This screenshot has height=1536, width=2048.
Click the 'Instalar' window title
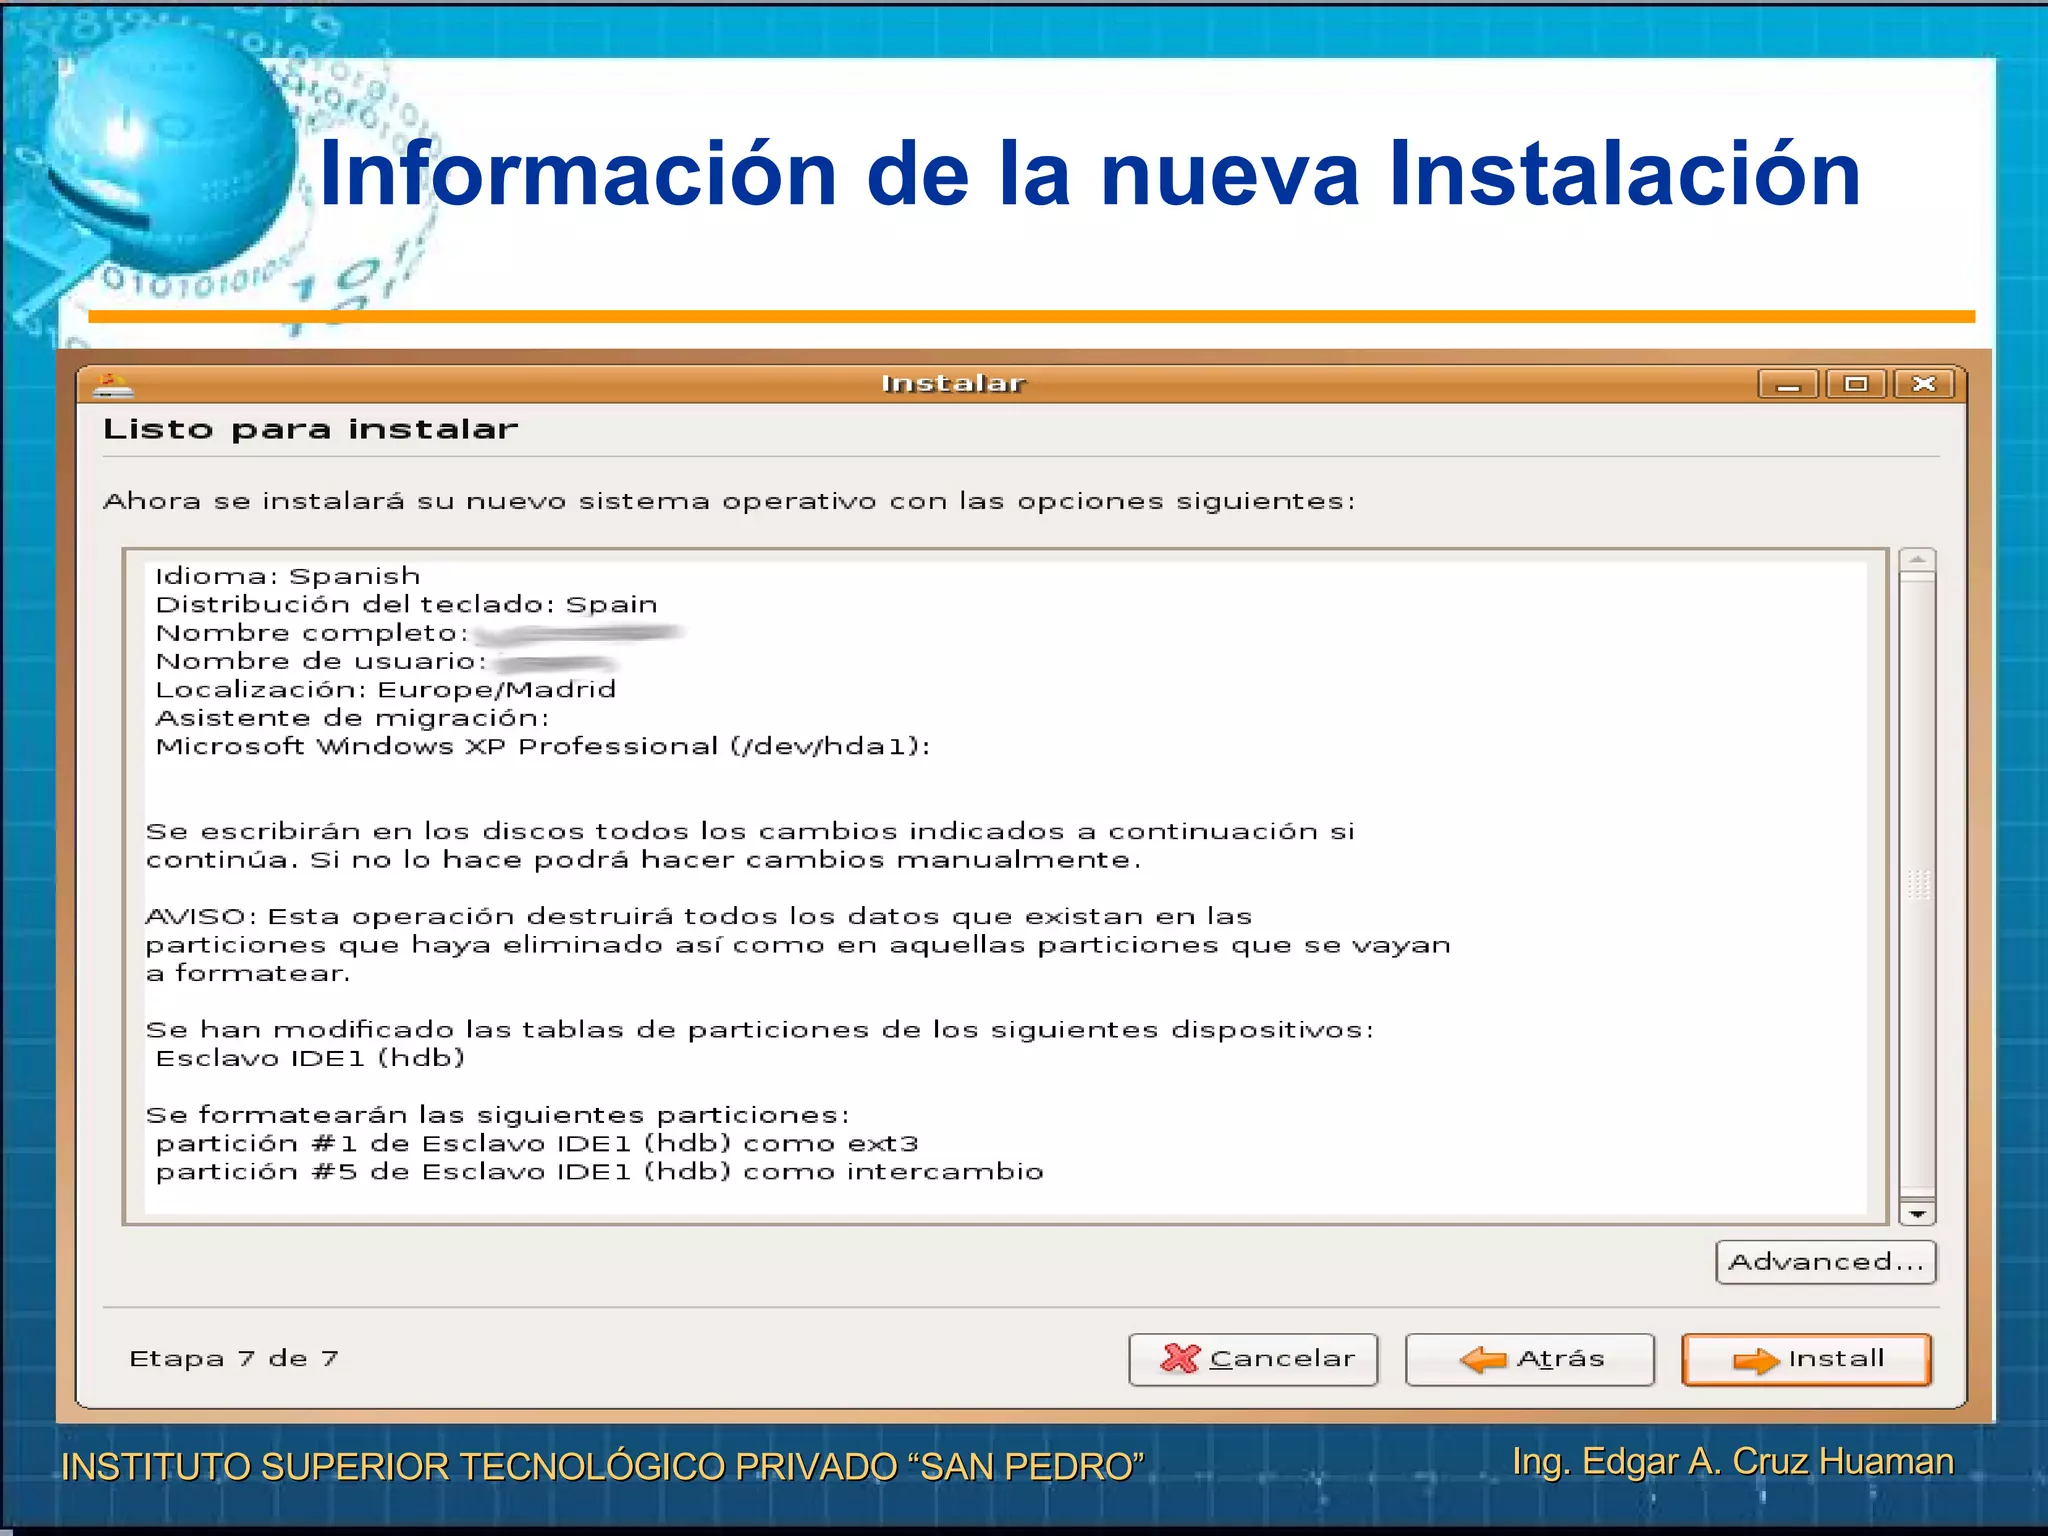(953, 384)
